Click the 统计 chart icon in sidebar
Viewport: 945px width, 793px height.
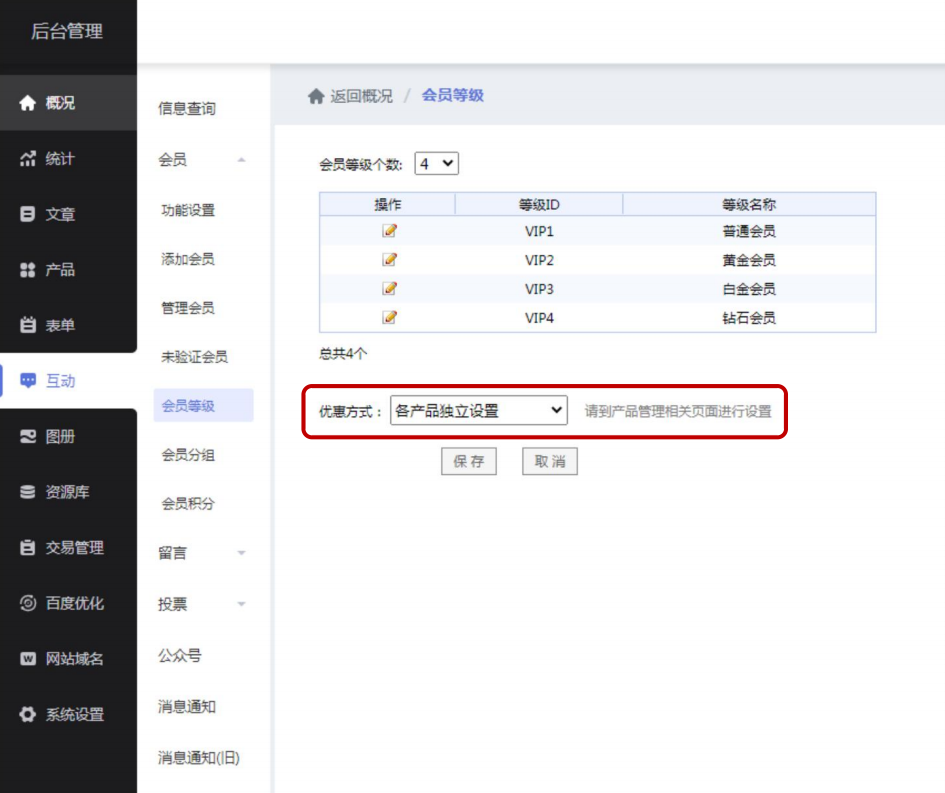28,159
